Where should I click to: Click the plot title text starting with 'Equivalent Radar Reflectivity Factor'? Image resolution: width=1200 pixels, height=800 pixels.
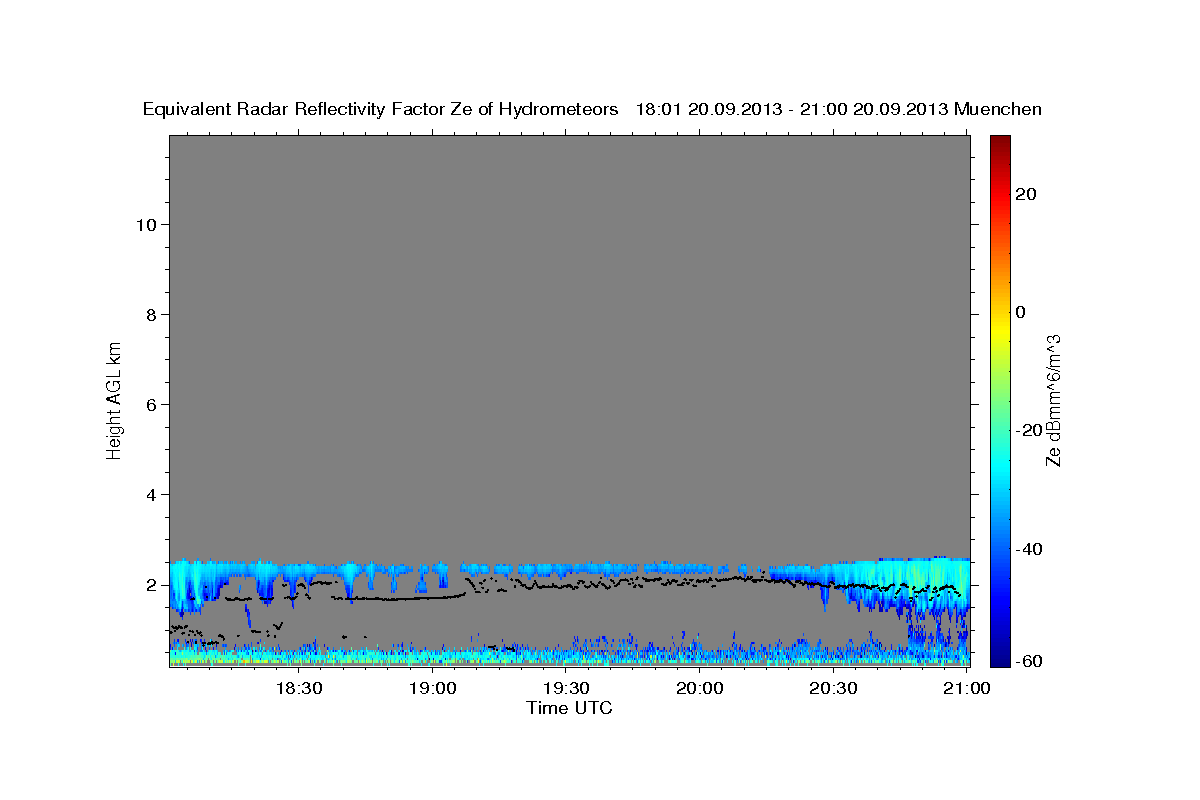(592, 110)
